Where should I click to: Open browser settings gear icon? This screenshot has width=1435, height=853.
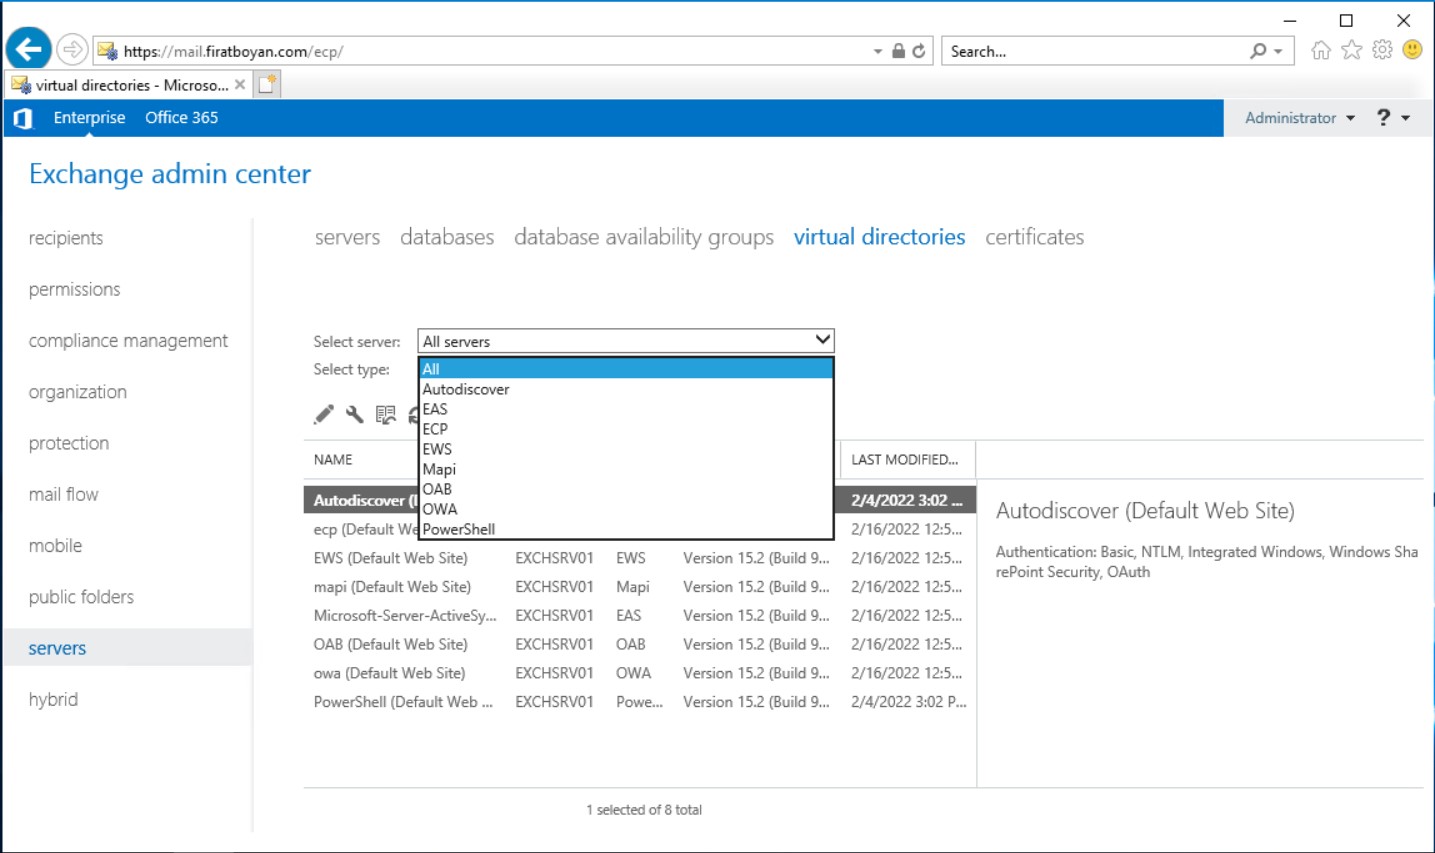(1382, 50)
